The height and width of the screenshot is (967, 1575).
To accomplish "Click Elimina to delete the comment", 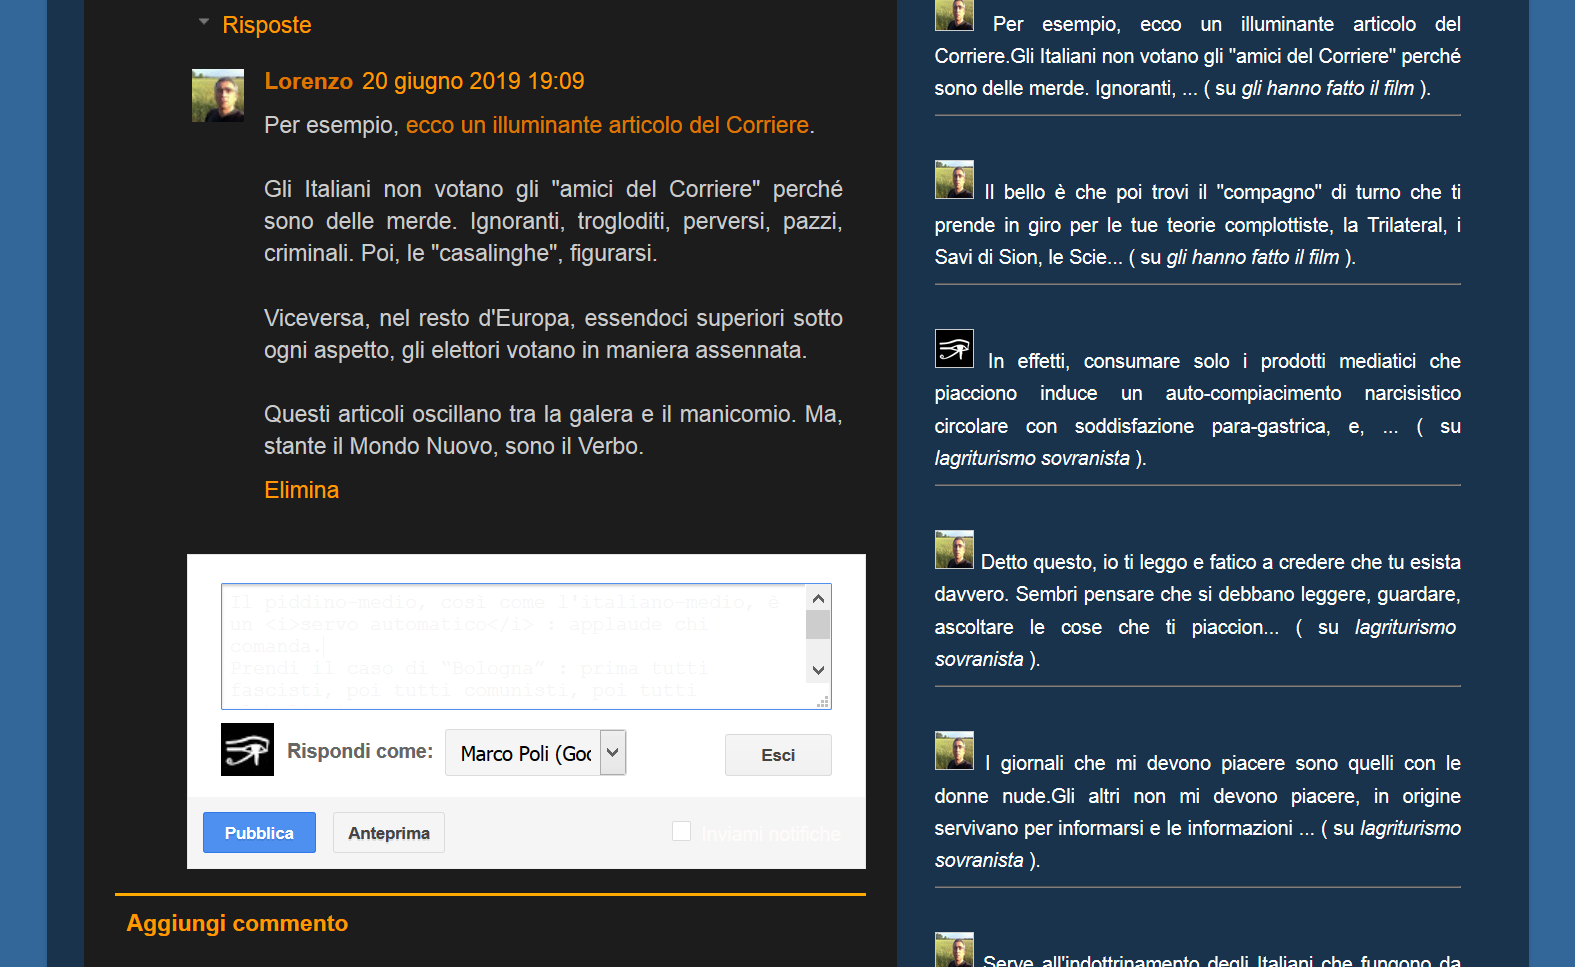I will (x=301, y=490).
